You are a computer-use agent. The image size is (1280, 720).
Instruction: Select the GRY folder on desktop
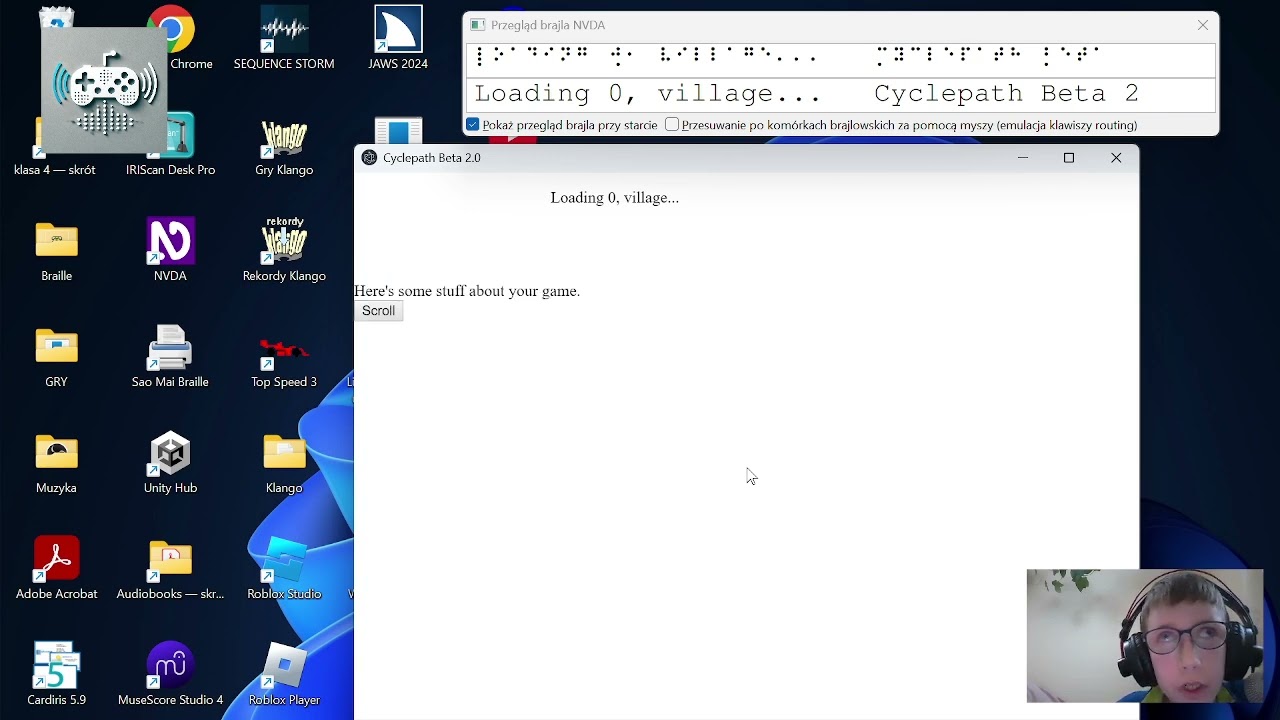56,358
